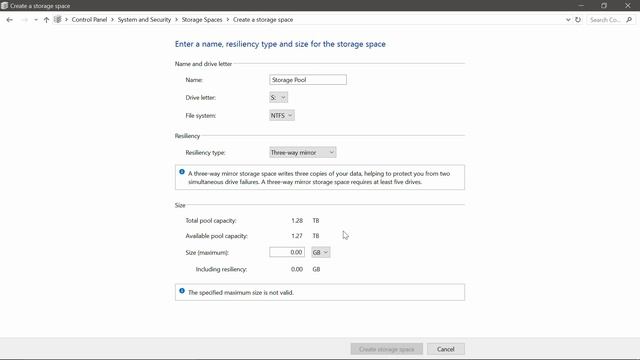Open the Resiliency type dropdown
The image size is (640, 360).
[x=302, y=152]
